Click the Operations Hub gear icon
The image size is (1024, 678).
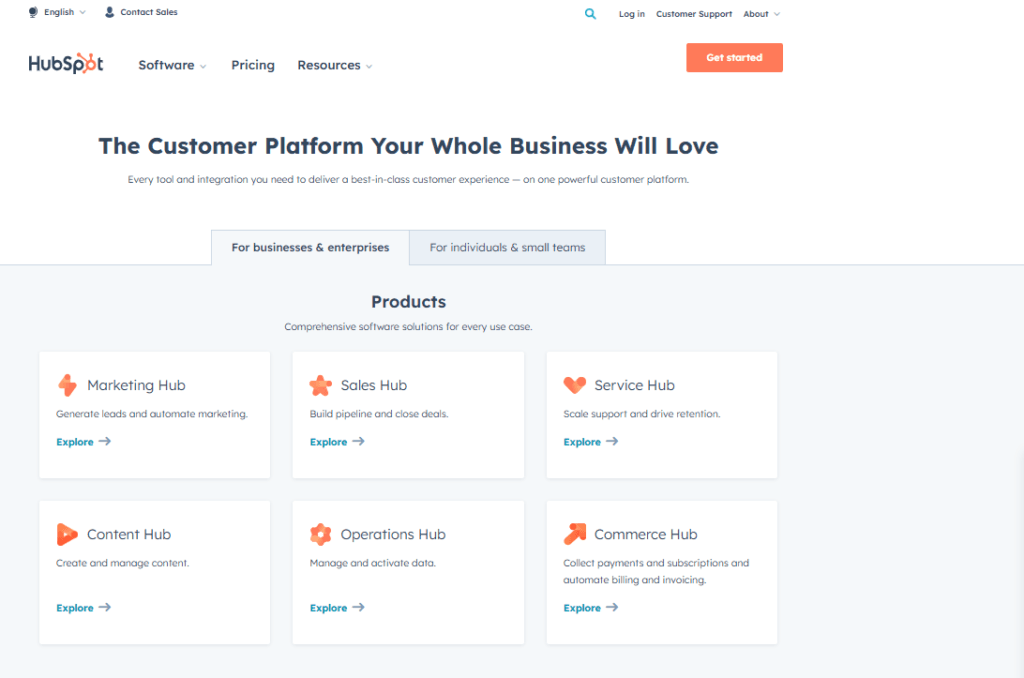(x=321, y=534)
